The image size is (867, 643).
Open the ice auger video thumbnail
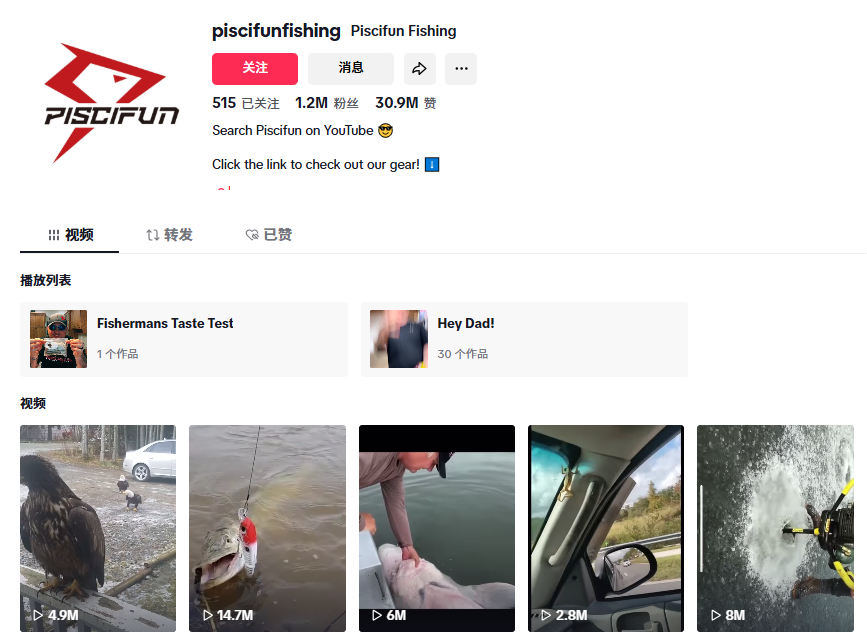pos(775,528)
